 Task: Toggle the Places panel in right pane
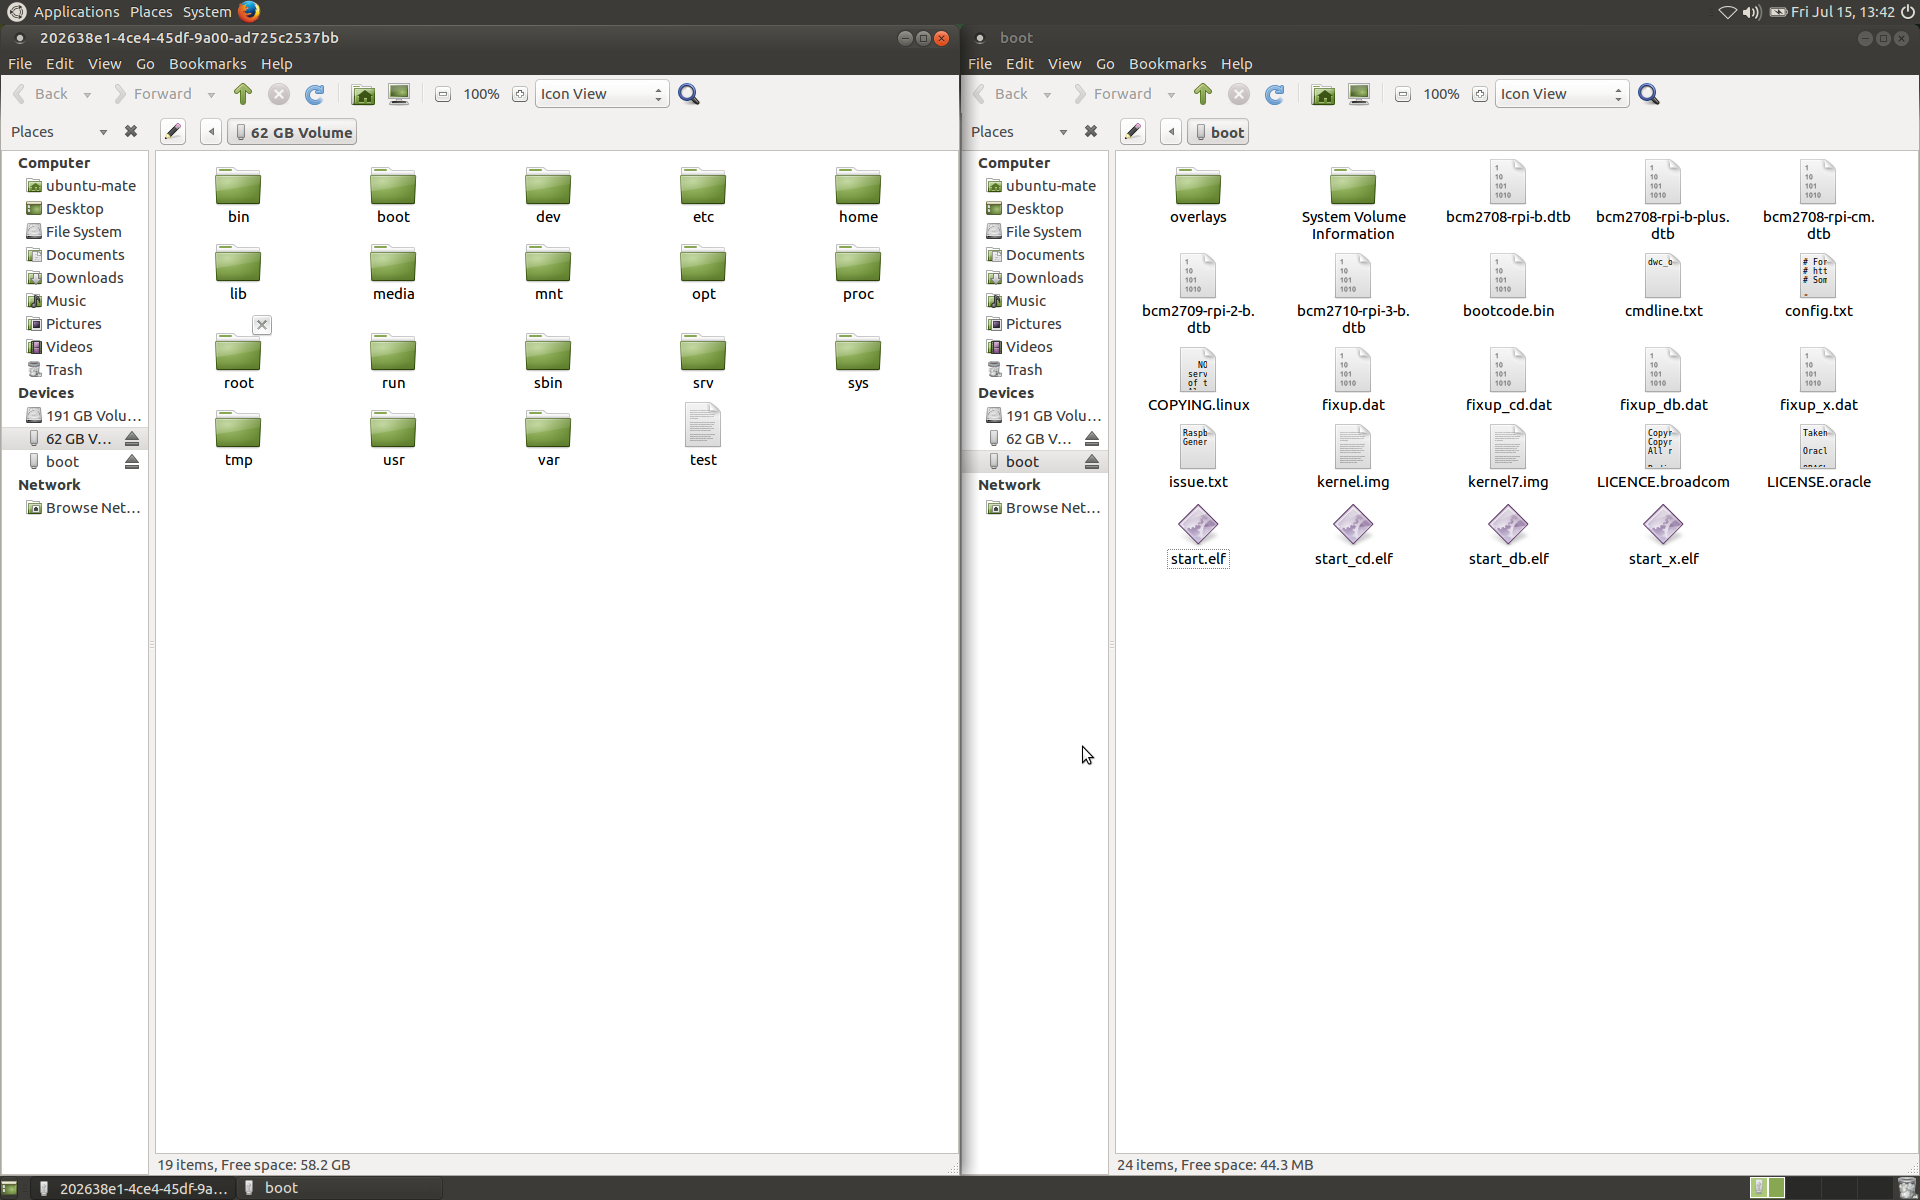point(1091,133)
